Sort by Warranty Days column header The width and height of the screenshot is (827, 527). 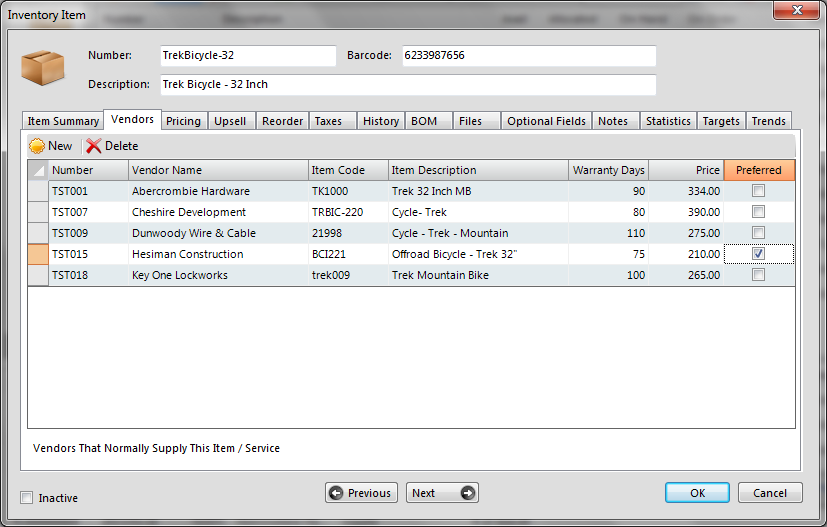coord(608,170)
